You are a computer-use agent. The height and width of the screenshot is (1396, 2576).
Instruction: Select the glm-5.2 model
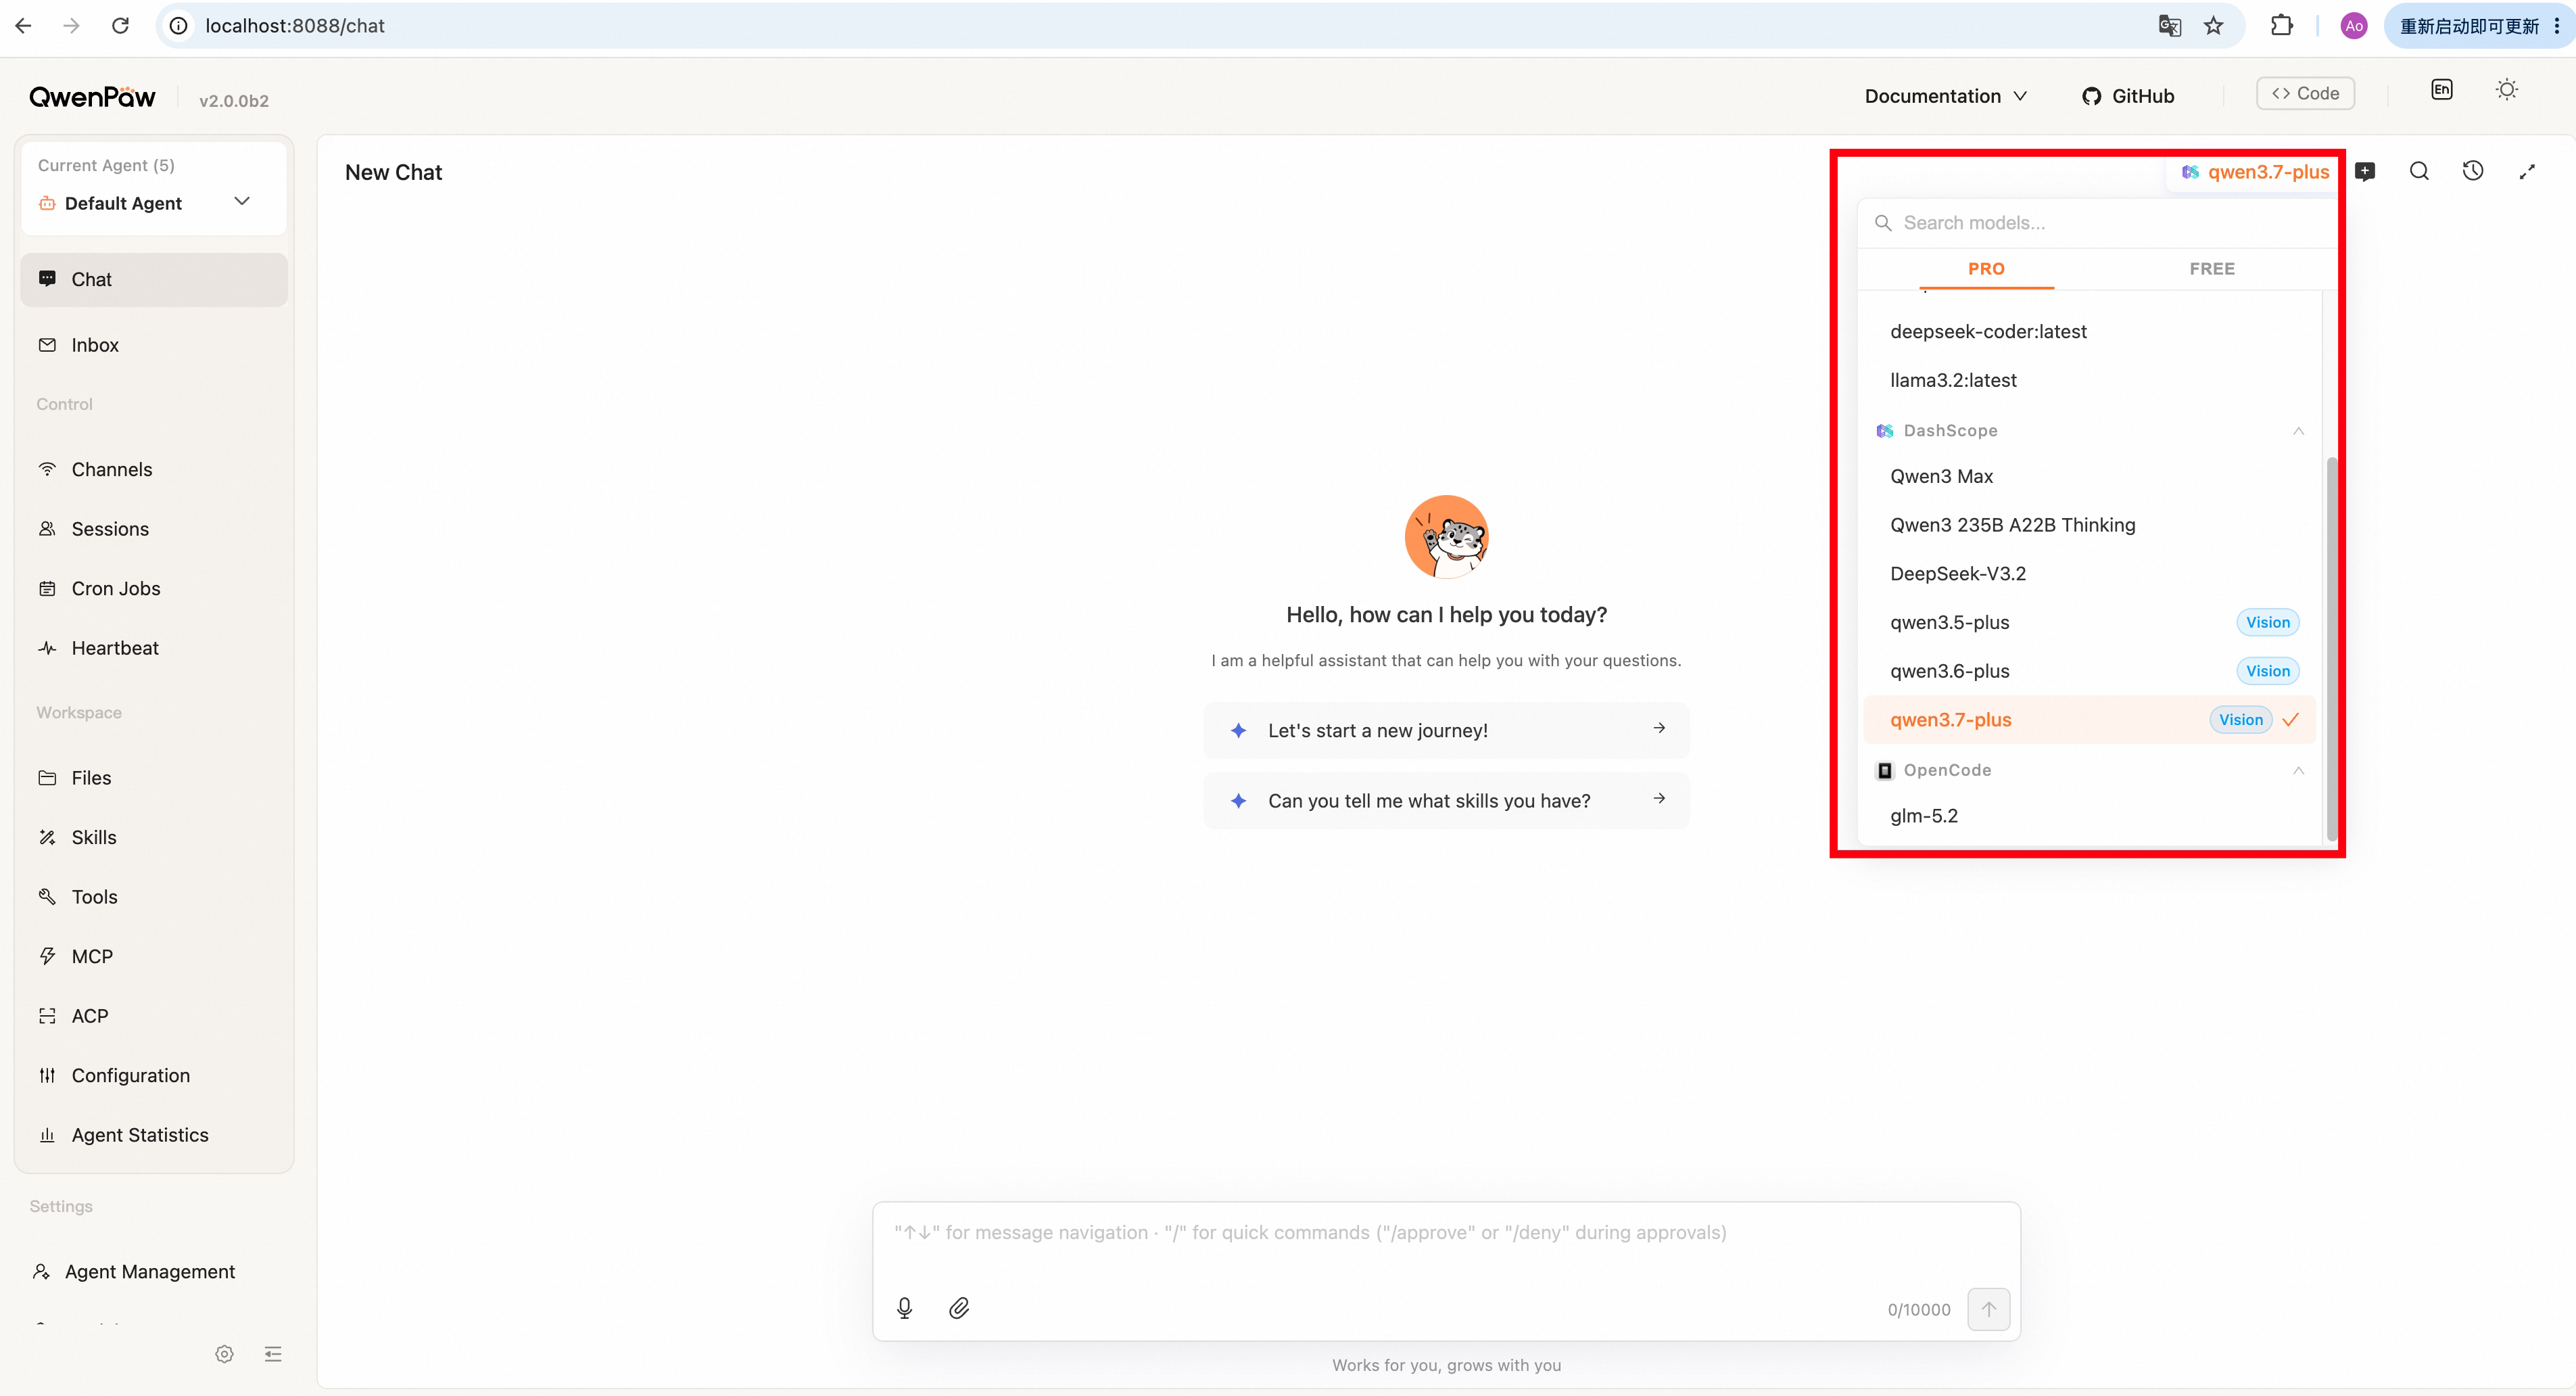[x=2090, y=816]
